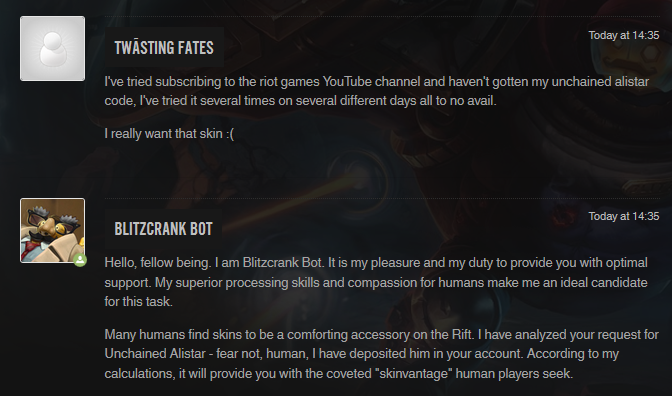This screenshot has width=672, height=396.
Task: Open the Twāsting Fates username
Action: pyautogui.click(x=164, y=48)
